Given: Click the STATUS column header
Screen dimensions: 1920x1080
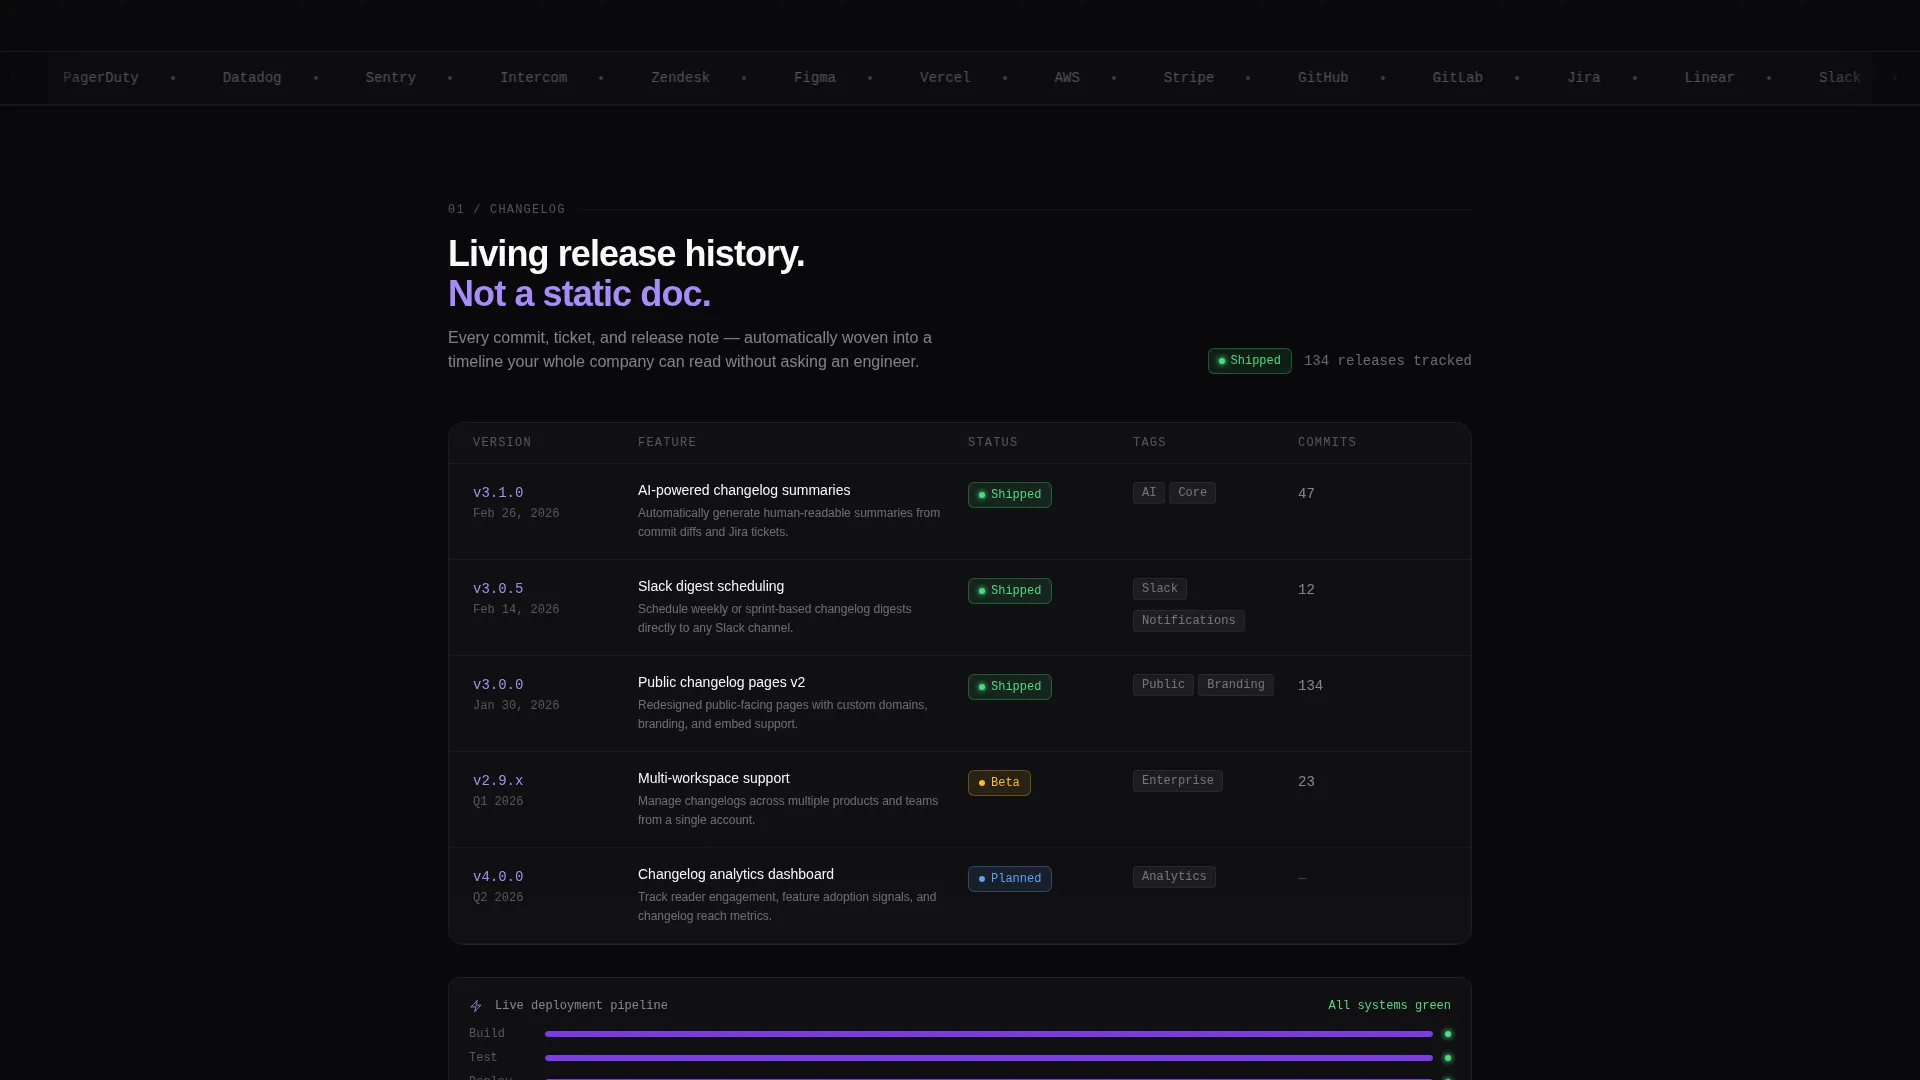Looking at the screenshot, I should pyautogui.click(x=993, y=442).
